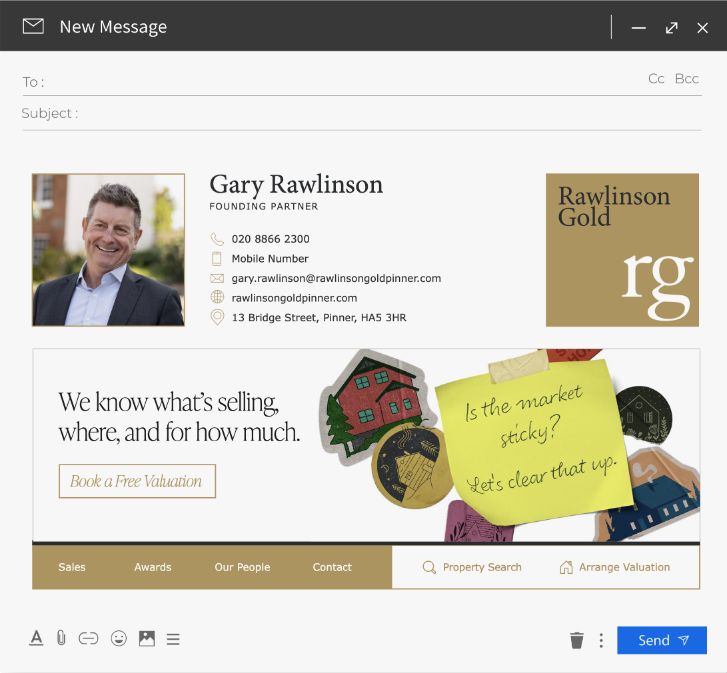Click Book a Free Valuation button
The height and width of the screenshot is (673, 727).
(137, 481)
